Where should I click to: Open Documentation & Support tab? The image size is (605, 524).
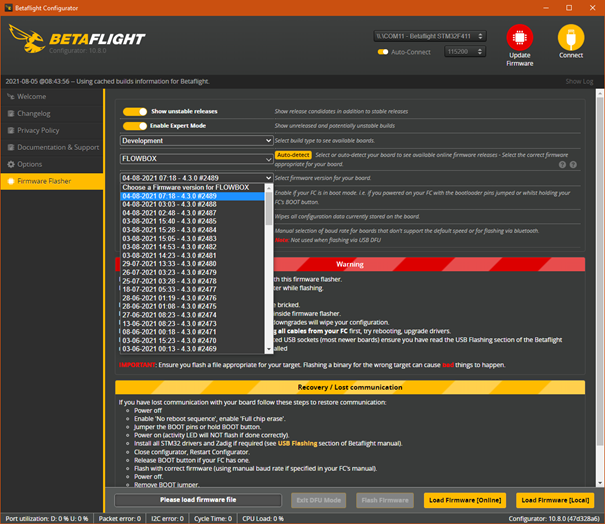click(x=52, y=147)
